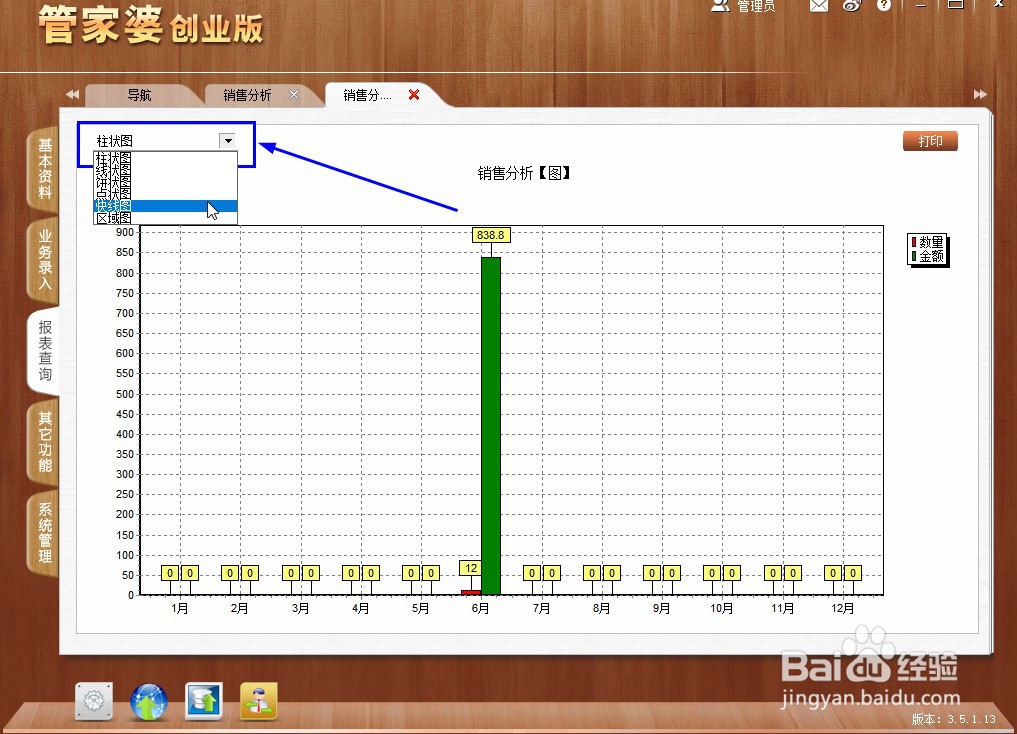Open the 基本资料 sidebar tab
Image resolution: width=1017 pixels, height=734 pixels.
click(x=44, y=169)
